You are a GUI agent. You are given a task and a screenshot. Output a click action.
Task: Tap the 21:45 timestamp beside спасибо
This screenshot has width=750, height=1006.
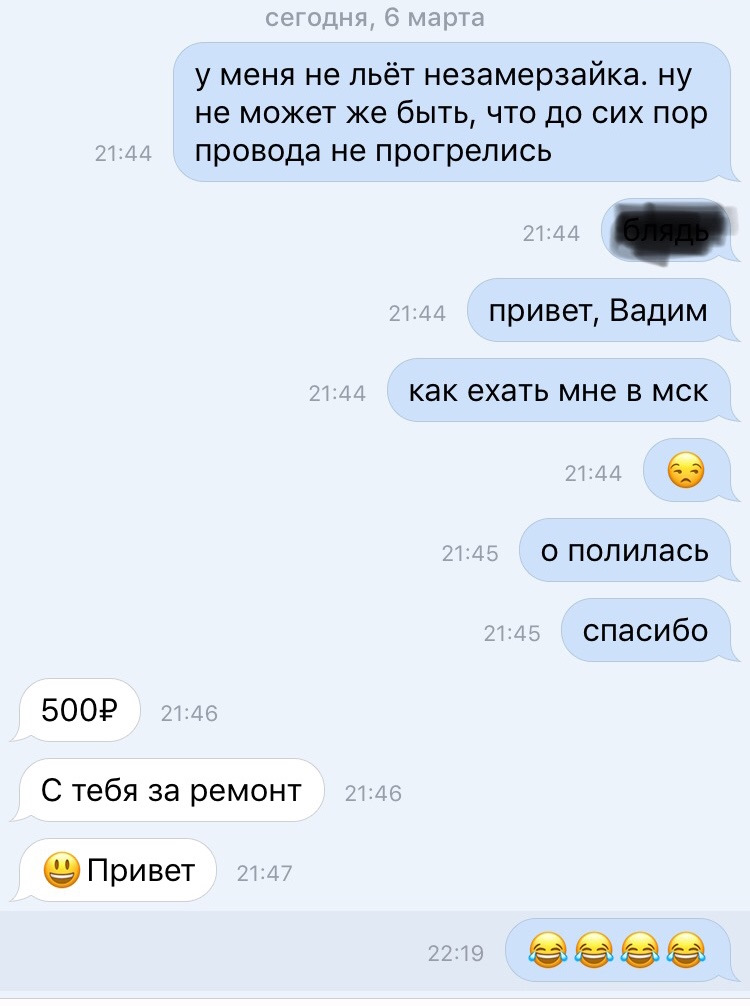[x=512, y=633]
